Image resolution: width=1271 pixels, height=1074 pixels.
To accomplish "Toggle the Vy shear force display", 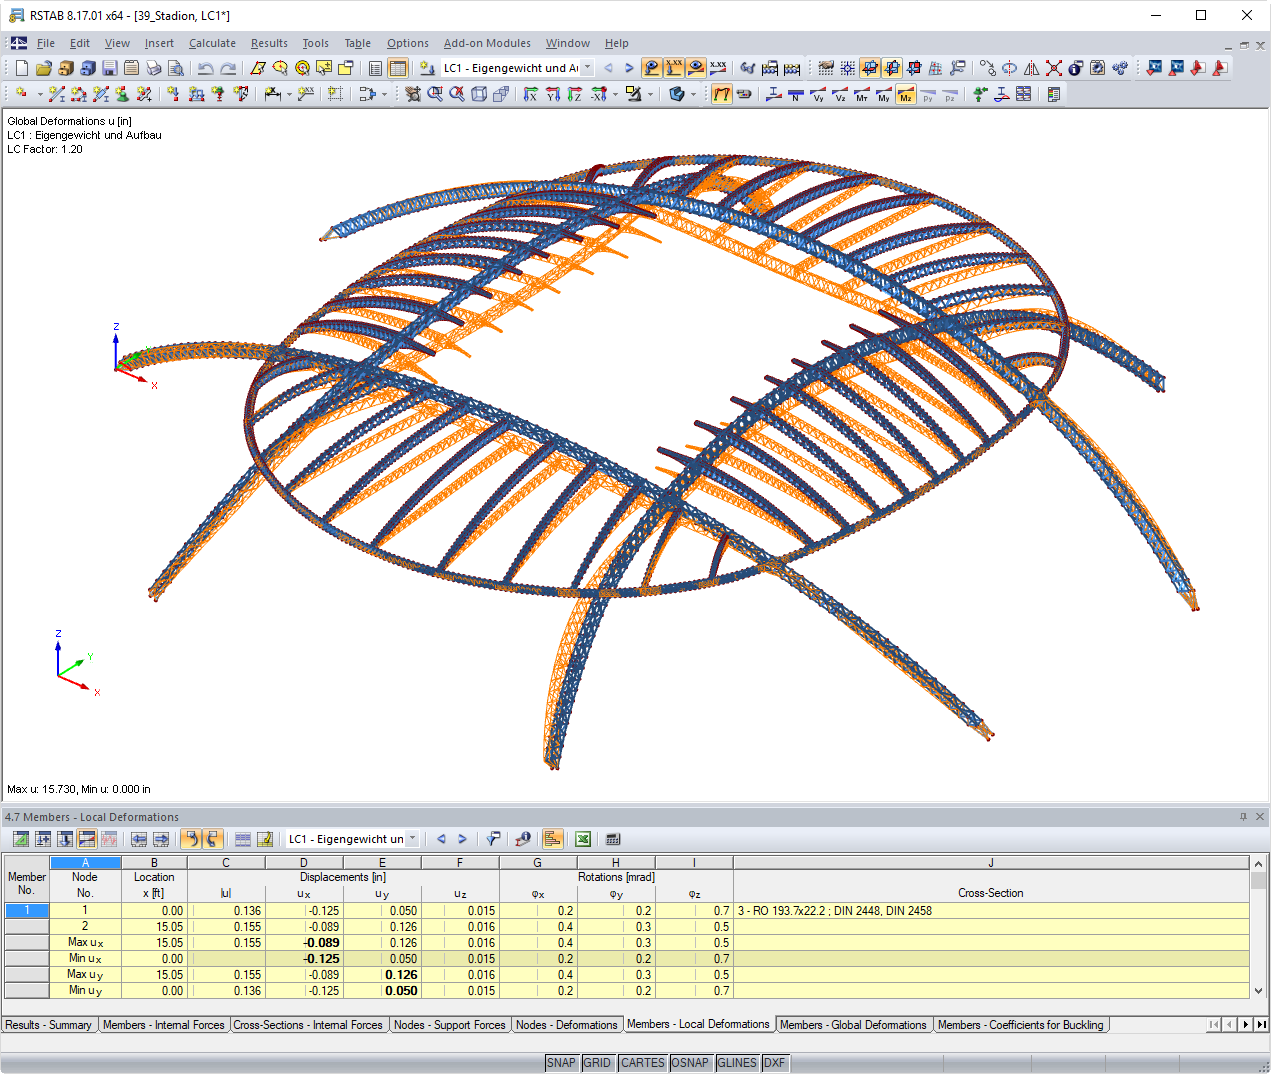I will click(820, 94).
